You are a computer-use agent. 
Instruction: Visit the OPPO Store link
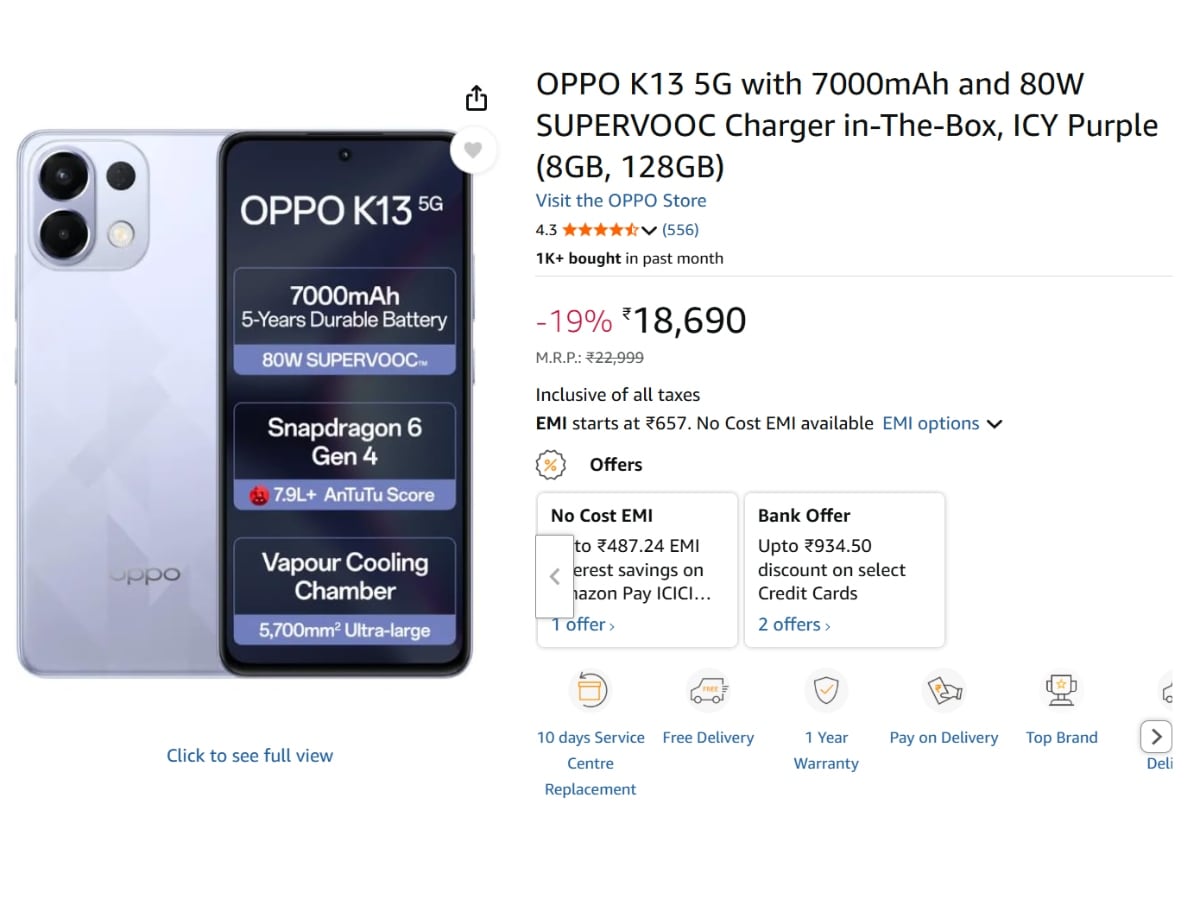click(x=621, y=200)
